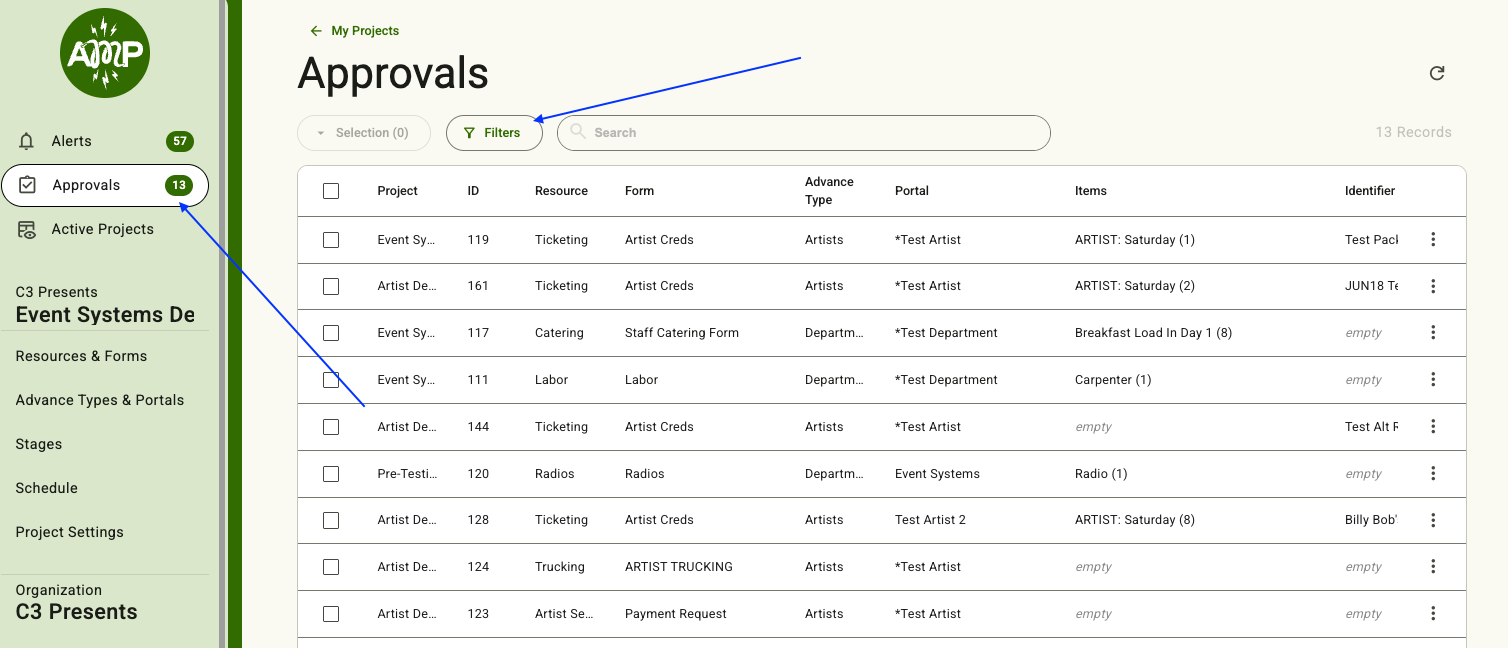Viewport: 1508px width, 648px height.
Task: Open row menu for ID 119
Action: pyautogui.click(x=1433, y=240)
